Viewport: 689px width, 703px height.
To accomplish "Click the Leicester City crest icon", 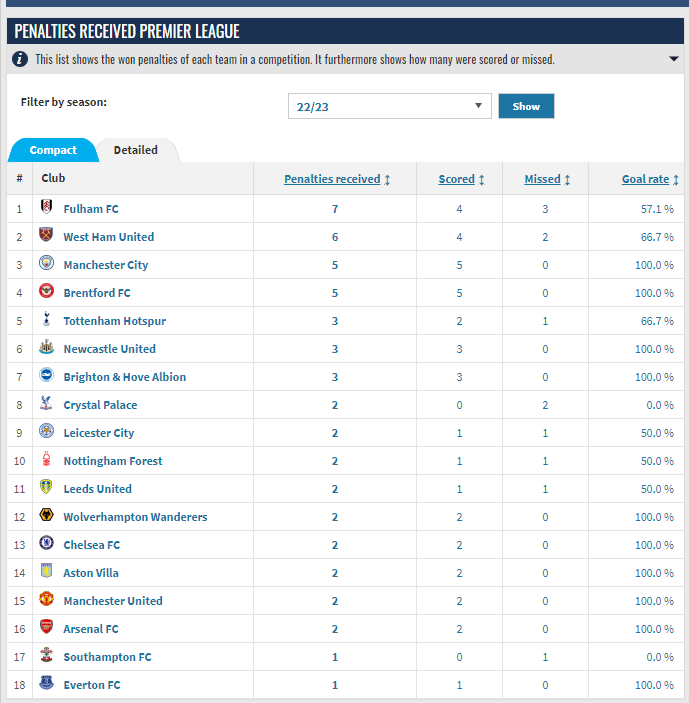I will click(46, 430).
